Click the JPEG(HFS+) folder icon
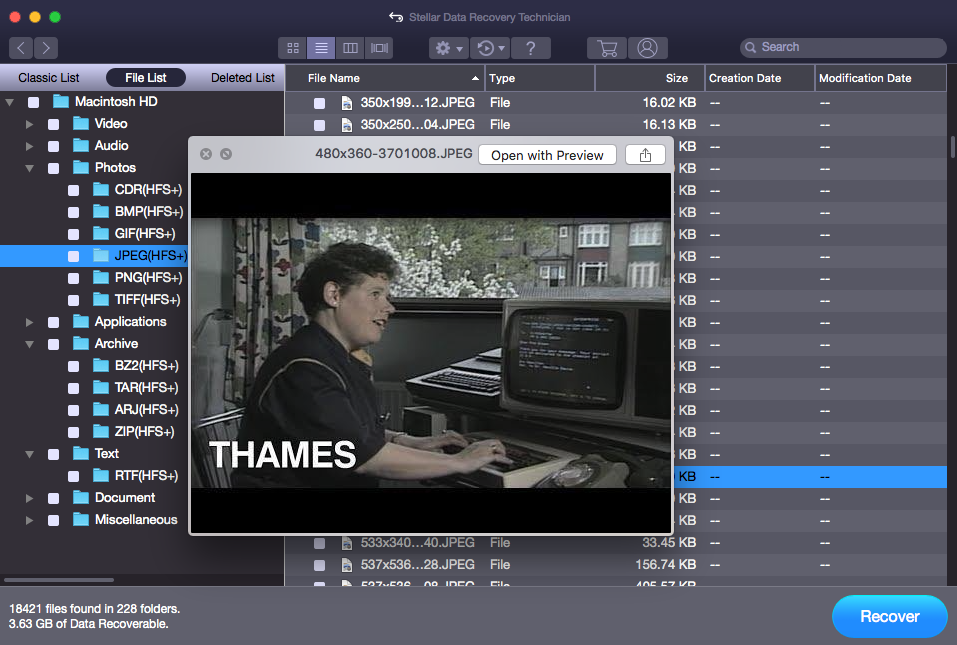957x645 pixels. coord(101,255)
